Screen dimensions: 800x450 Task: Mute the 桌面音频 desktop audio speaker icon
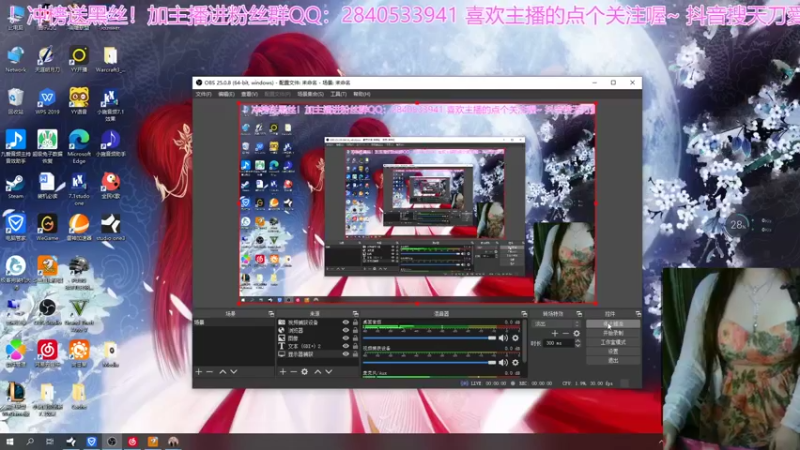pos(504,338)
